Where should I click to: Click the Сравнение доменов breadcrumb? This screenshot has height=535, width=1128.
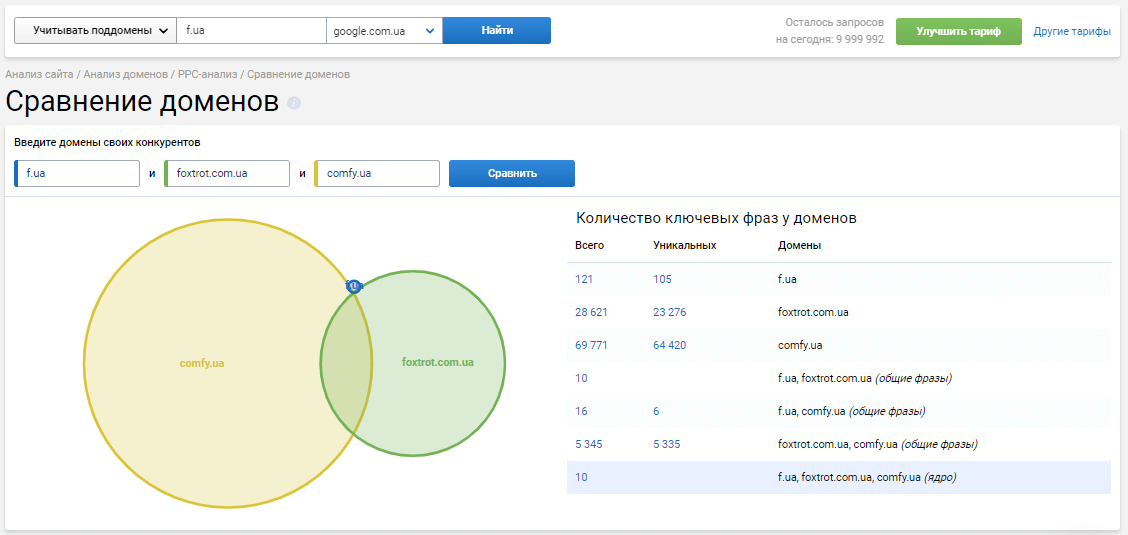[299, 74]
